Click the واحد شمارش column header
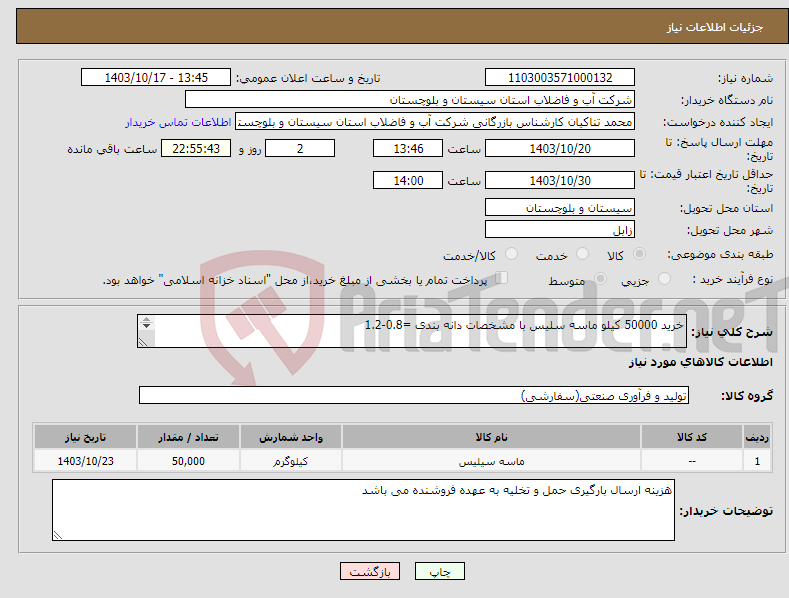 pos(291,436)
